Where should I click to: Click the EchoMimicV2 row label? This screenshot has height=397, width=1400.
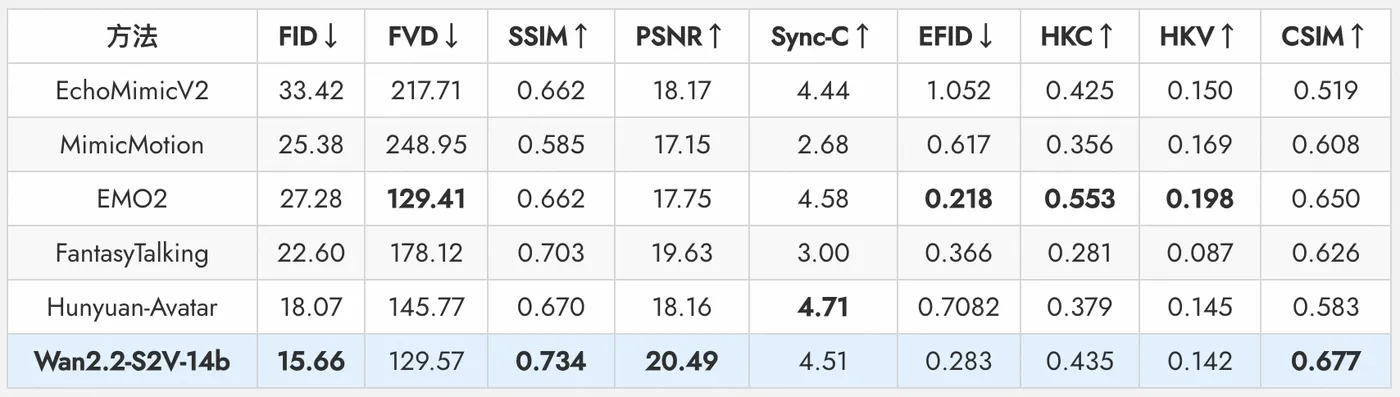132,90
